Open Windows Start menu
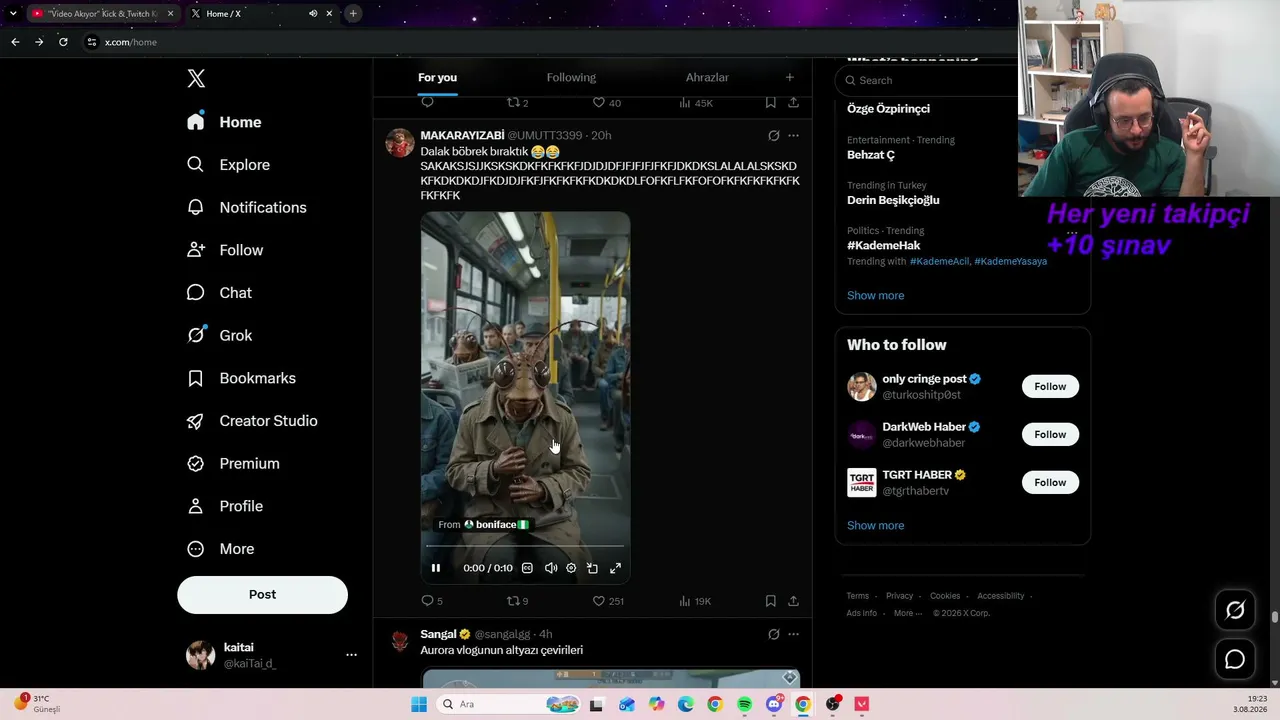This screenshot has height=720, width=1280. [x=419, y=704]
